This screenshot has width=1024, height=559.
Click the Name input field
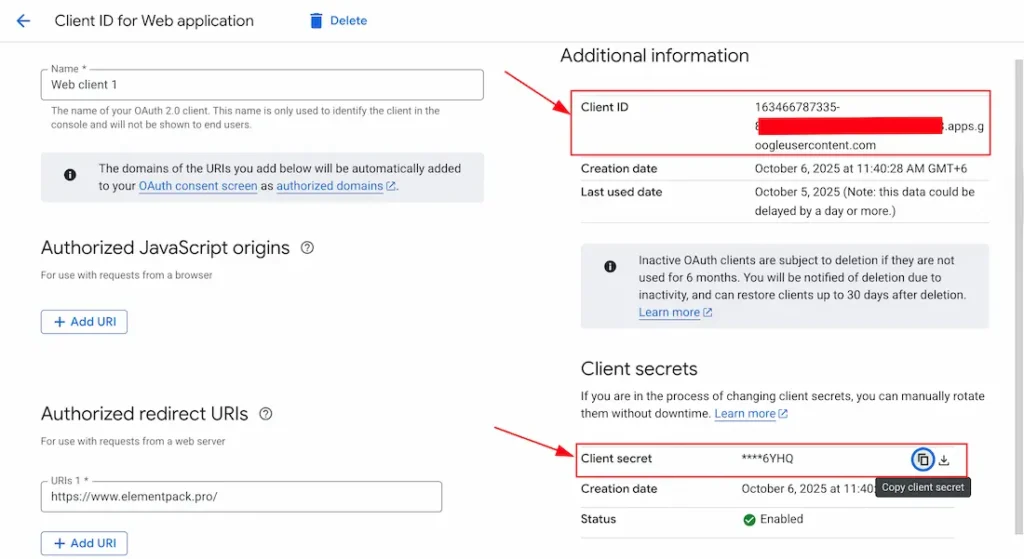pos(262,85)
